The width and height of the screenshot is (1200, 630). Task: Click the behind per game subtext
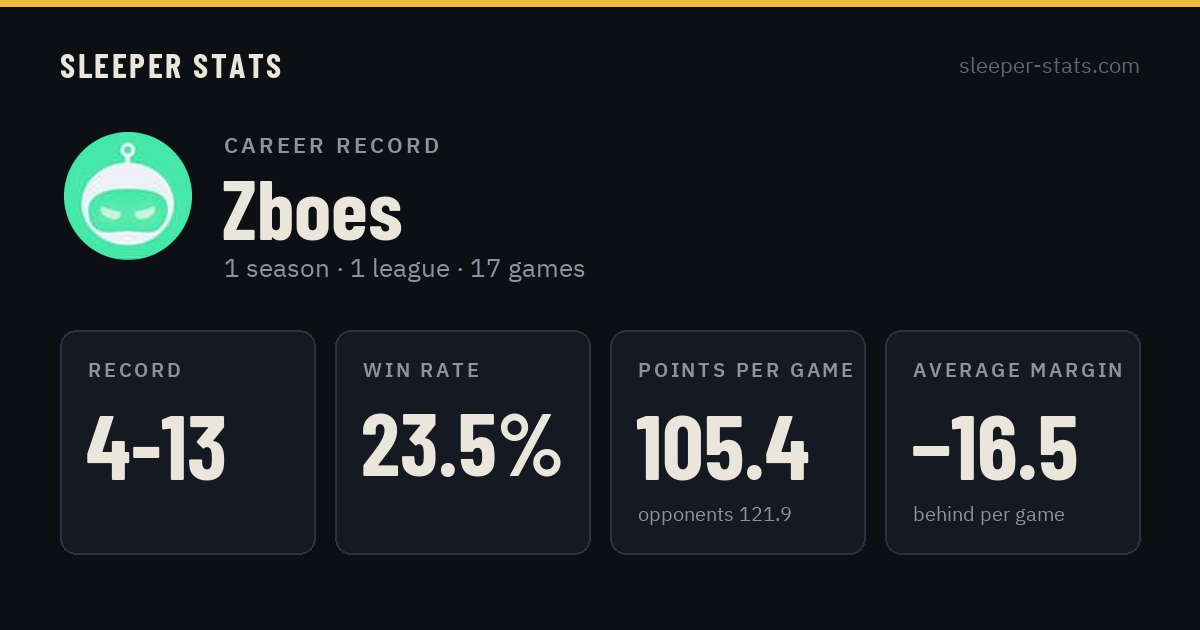point(989,515)
